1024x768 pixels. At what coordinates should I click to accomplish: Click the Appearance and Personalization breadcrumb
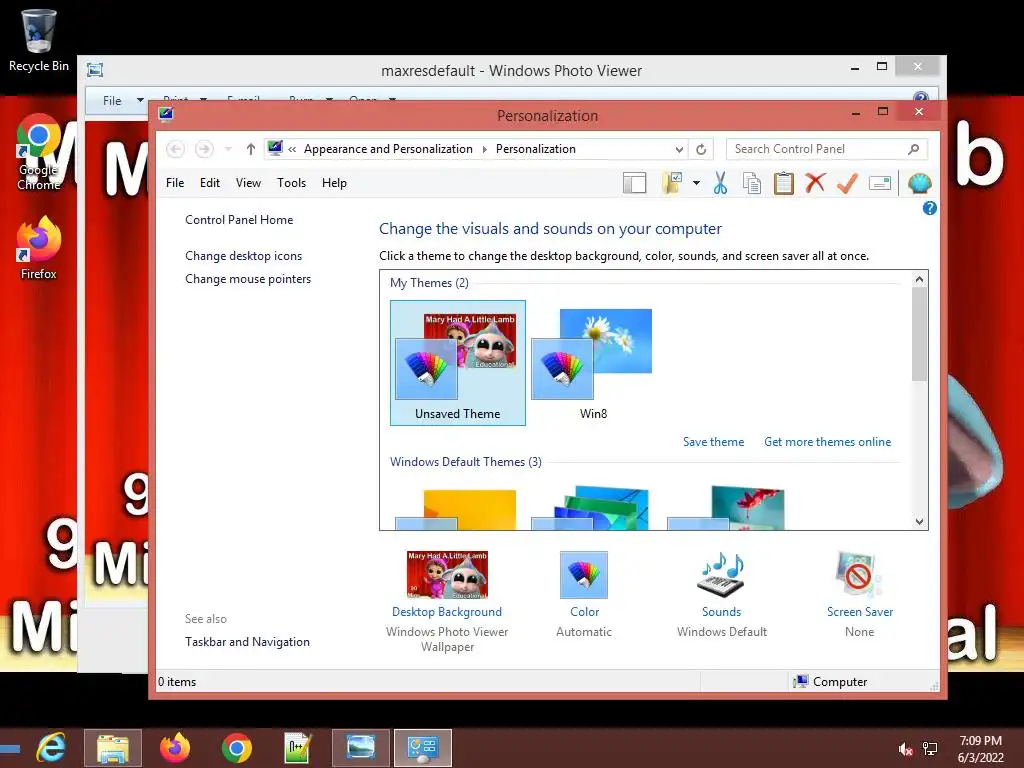pos(388,150)
